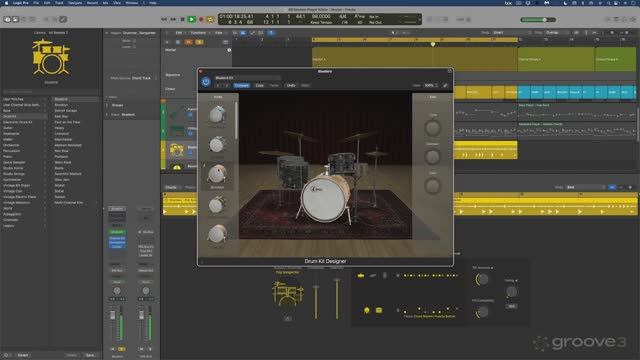Viewport: 640px width, 360px height.
Task: Toggle the Loop checkbox in Region inspector
Action: pyautogui.click(x=134, y=47)
